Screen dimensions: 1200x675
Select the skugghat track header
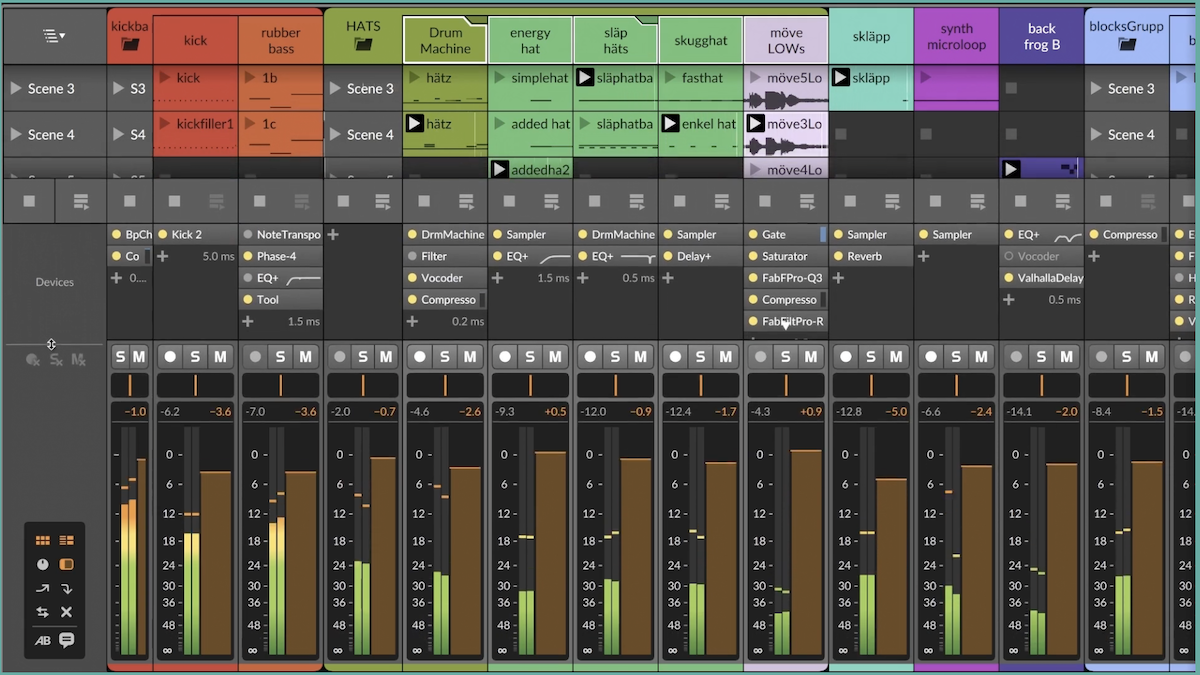click(x=701, y=40)
